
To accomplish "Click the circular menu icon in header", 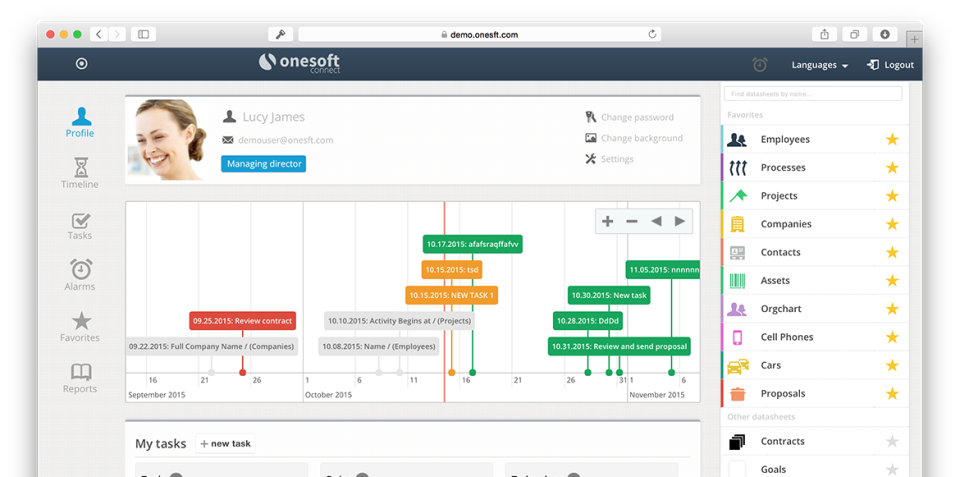I will 82,64.
